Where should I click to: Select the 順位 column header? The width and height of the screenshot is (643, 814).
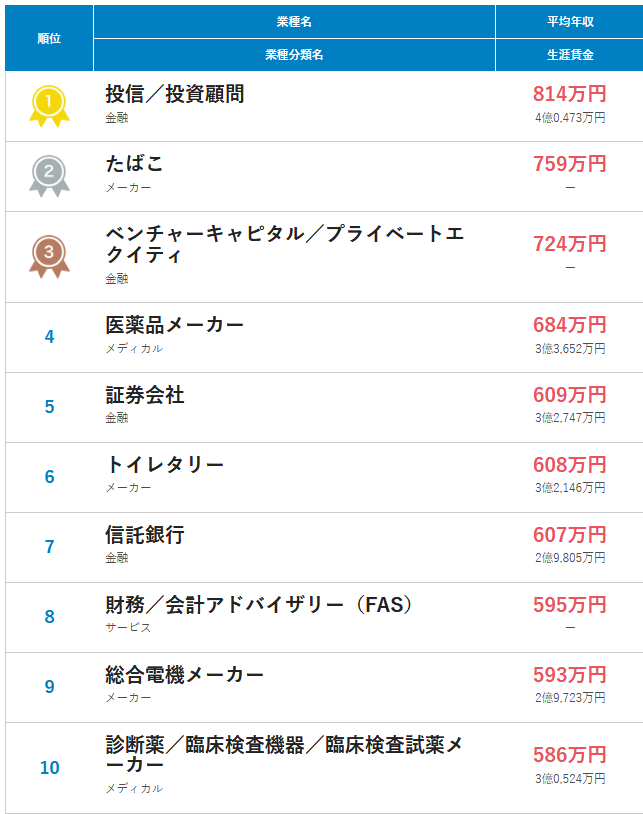click(x=49, y=38)
